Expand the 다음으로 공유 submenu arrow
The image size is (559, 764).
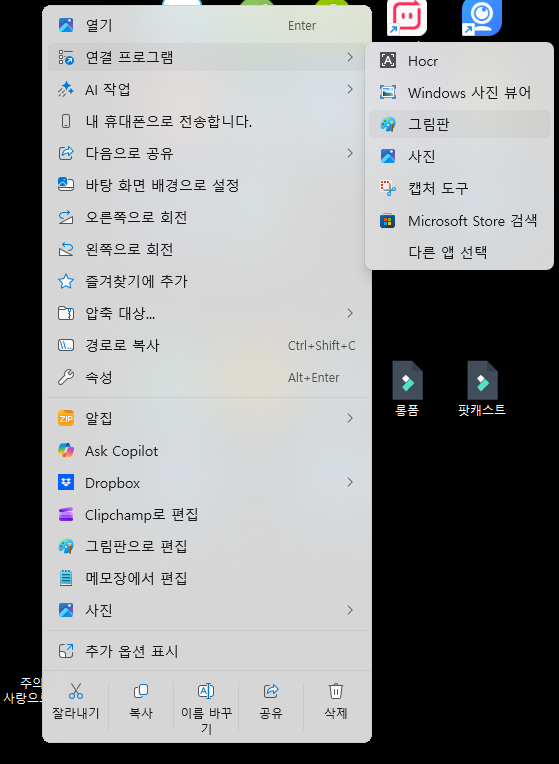coord(350,153)
